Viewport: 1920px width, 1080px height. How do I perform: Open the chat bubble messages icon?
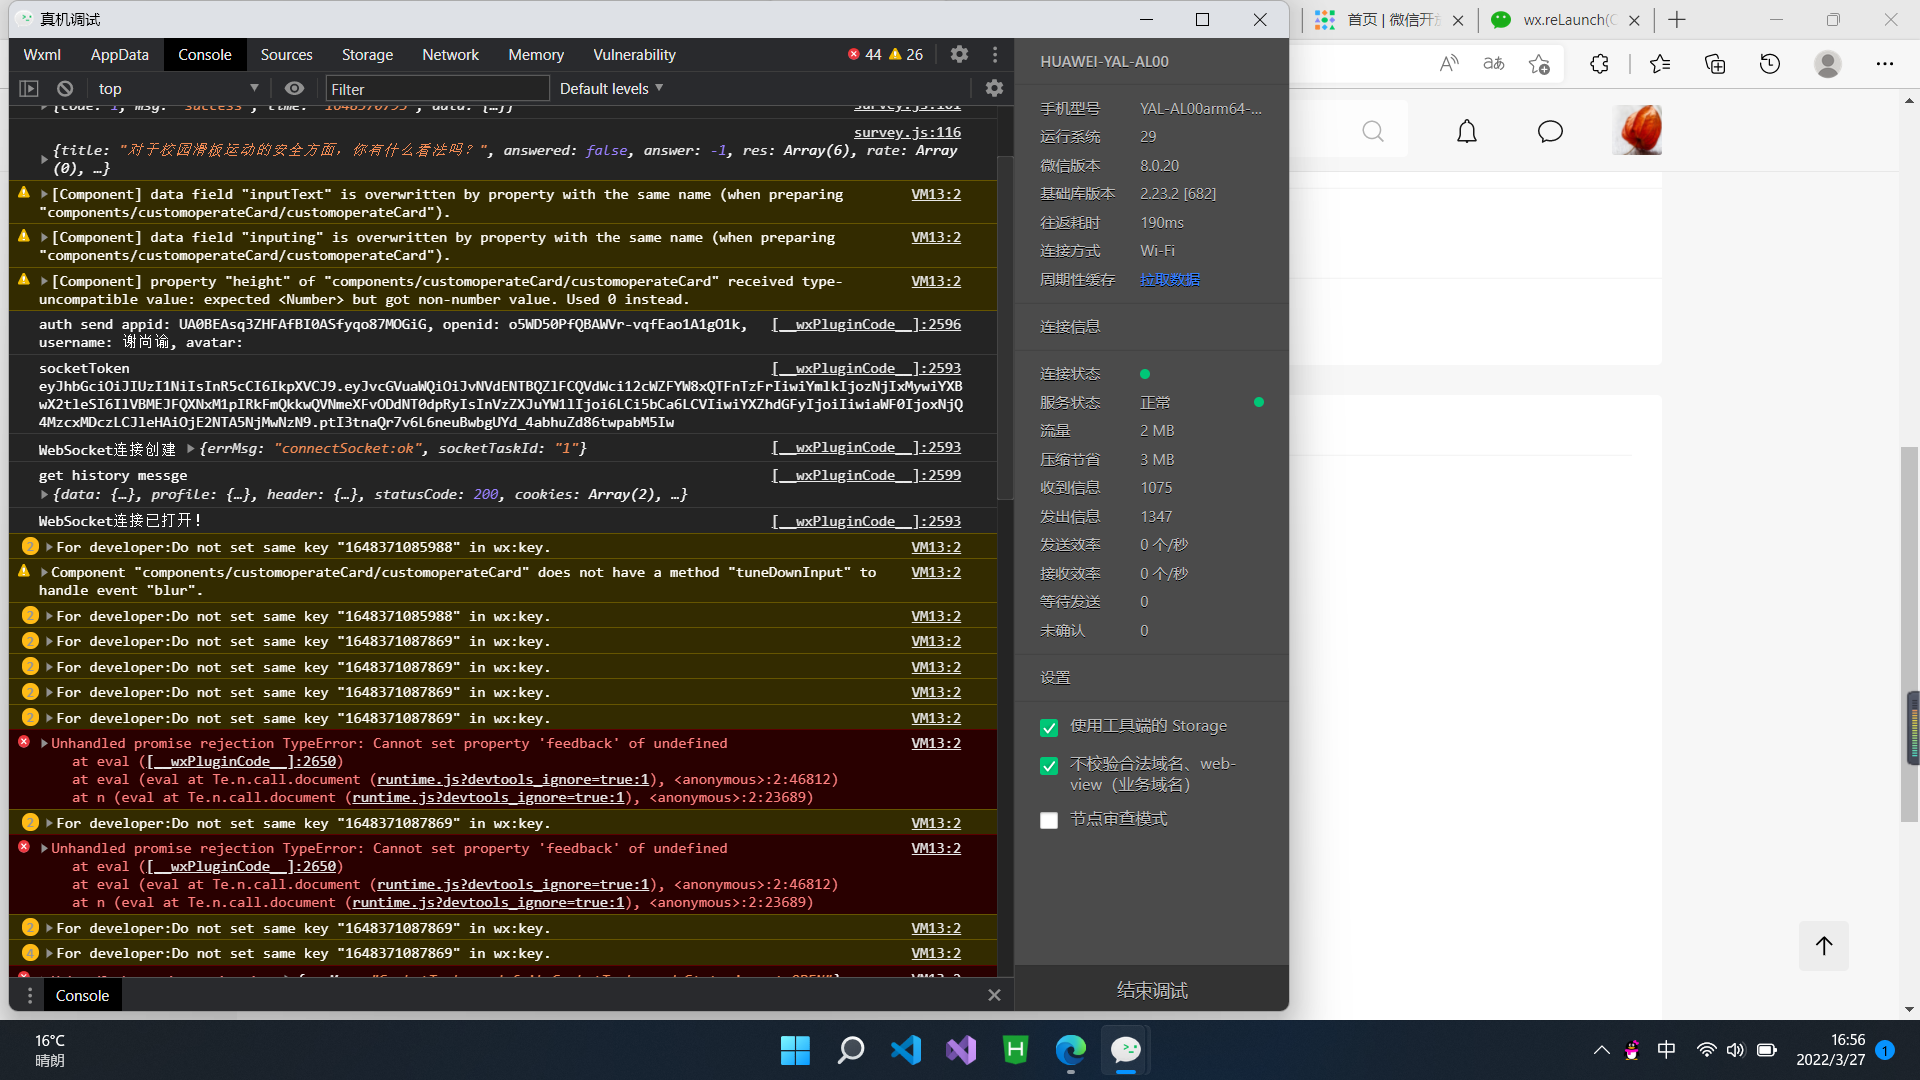click(1550, 132)
